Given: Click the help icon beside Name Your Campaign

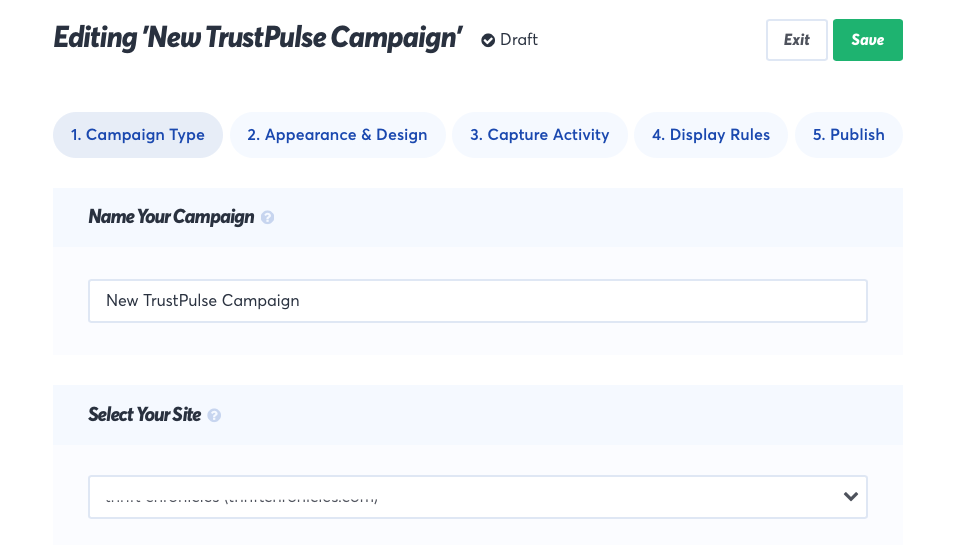Looking at the screenshot, I should (267, 217).
